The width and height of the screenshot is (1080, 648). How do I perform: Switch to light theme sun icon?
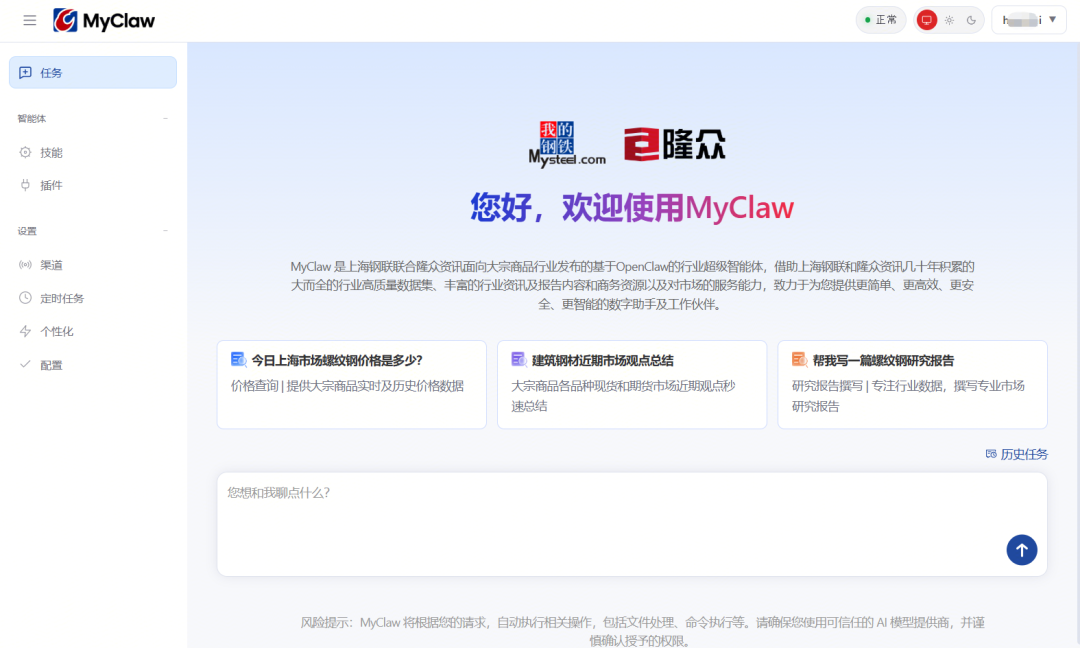click(949, 20)
